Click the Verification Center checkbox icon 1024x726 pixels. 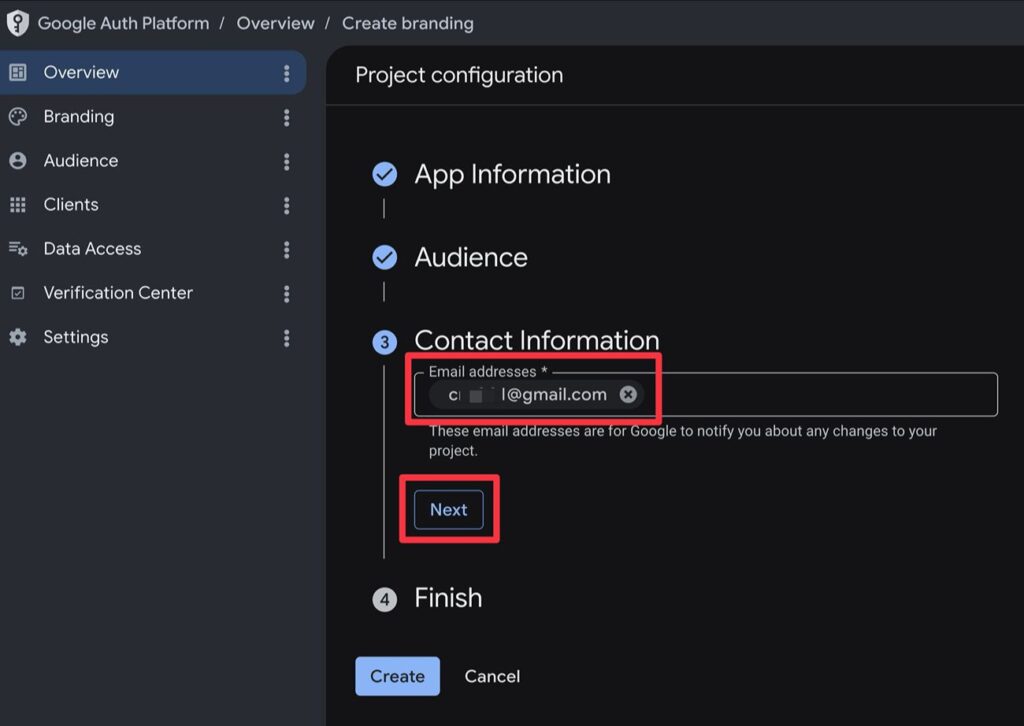pos(18,293)
